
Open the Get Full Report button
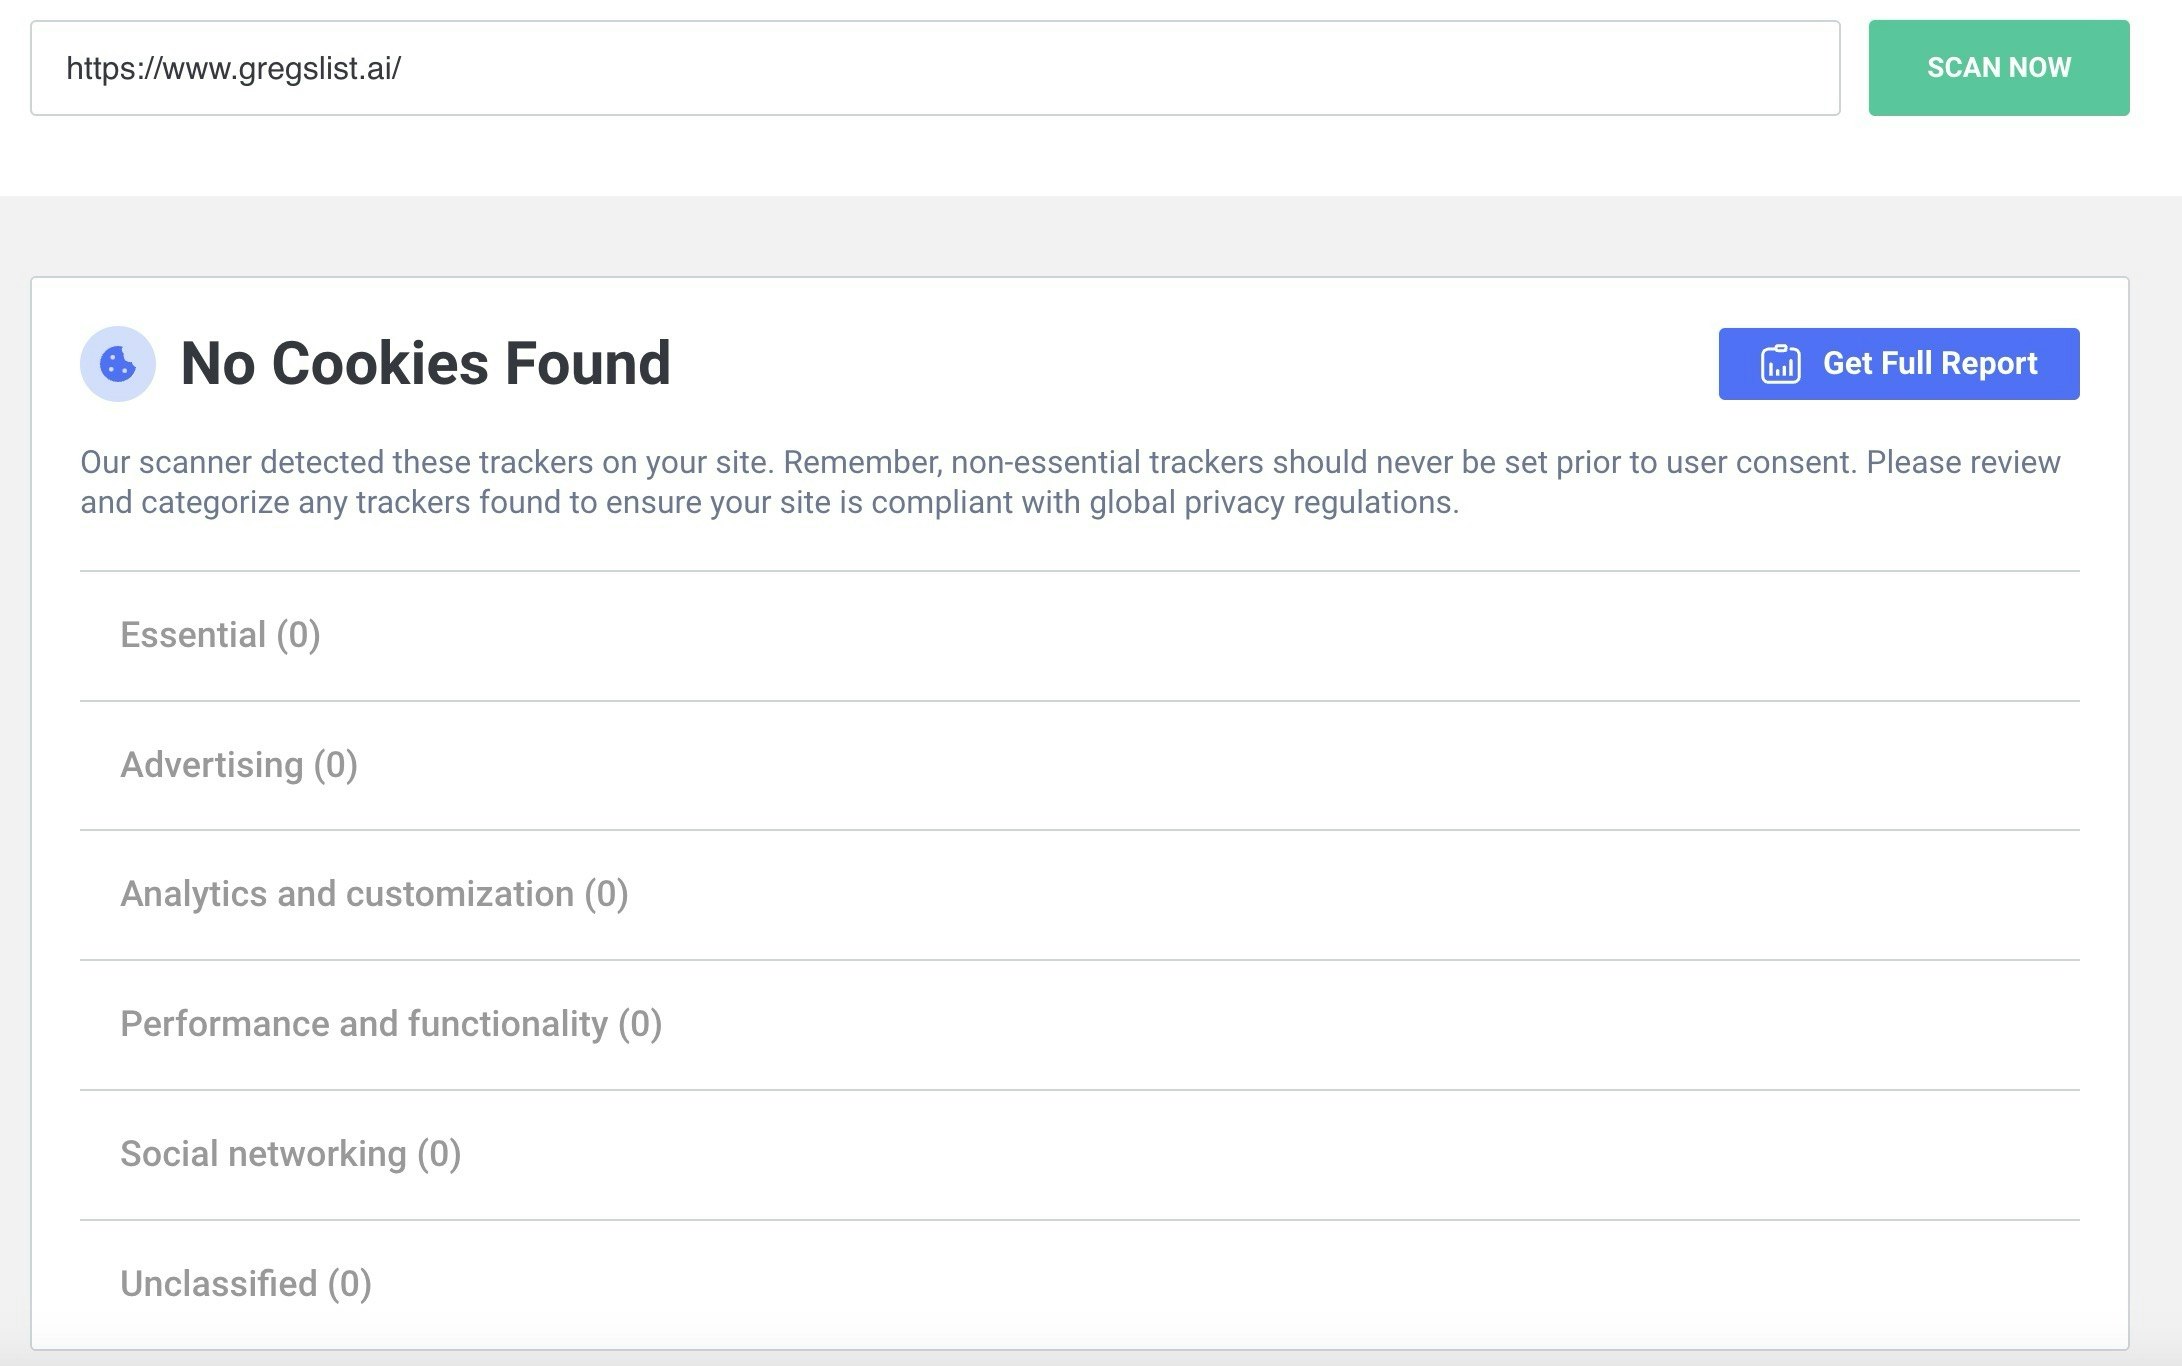coord(1898,364)
